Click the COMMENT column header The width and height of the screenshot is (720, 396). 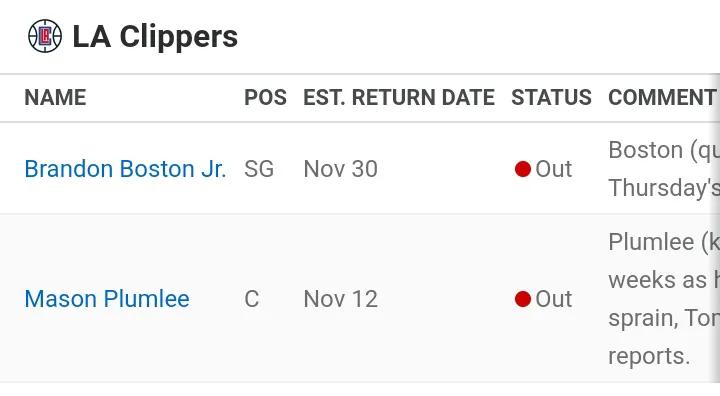[x=662, y=97]
